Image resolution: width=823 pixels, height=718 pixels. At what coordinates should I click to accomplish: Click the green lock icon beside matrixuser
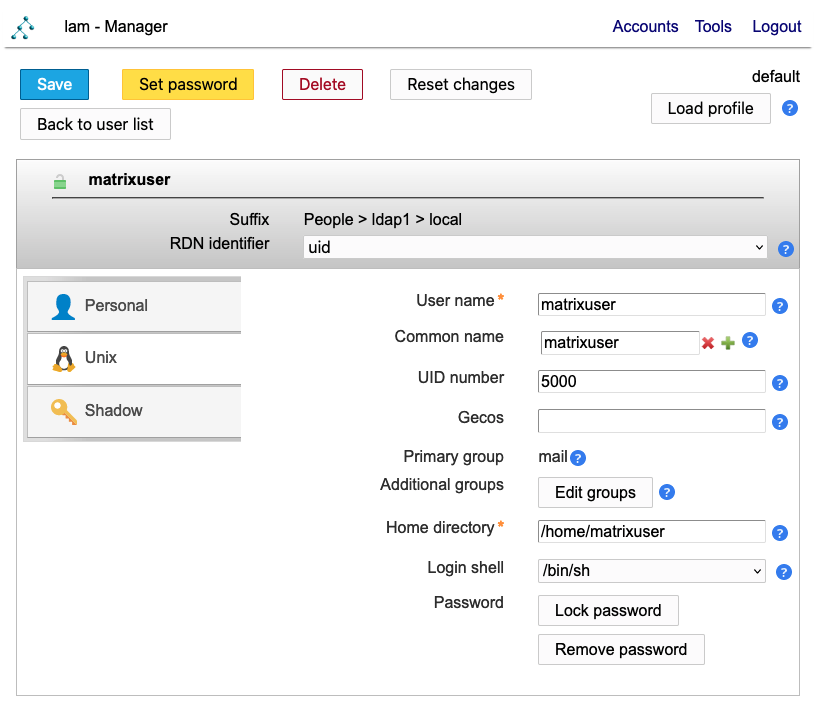pos(60,182)
